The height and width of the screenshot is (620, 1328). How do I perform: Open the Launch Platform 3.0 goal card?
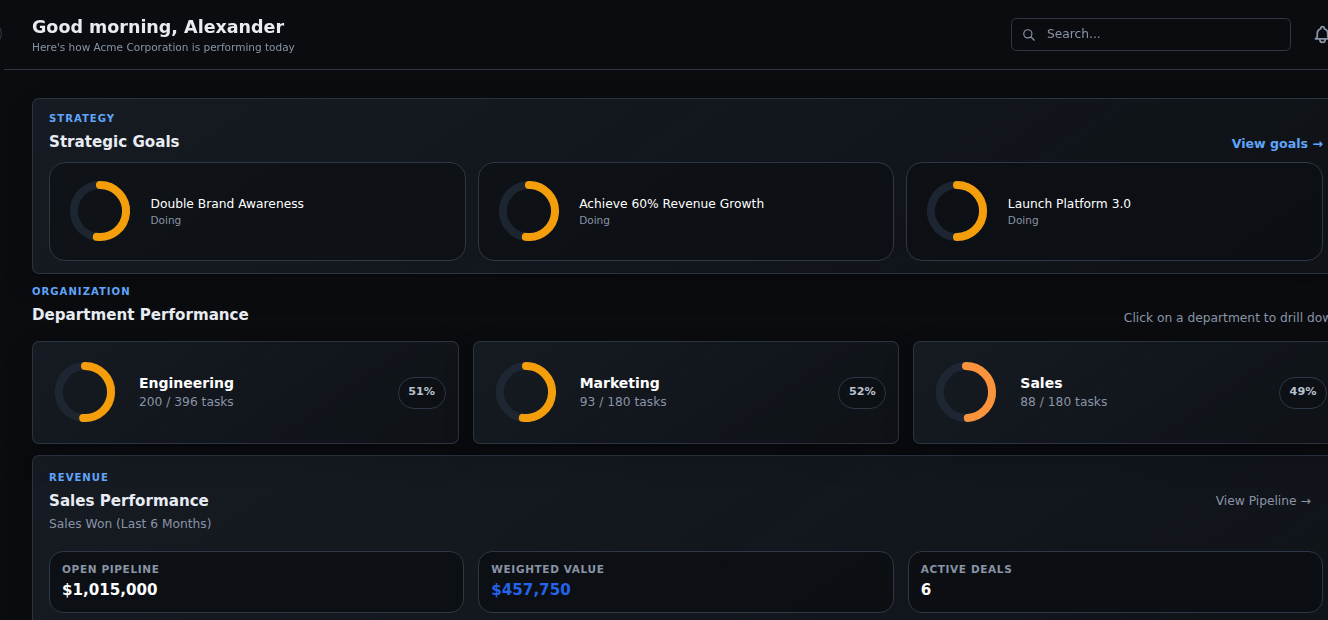[x=1114, y=211]
